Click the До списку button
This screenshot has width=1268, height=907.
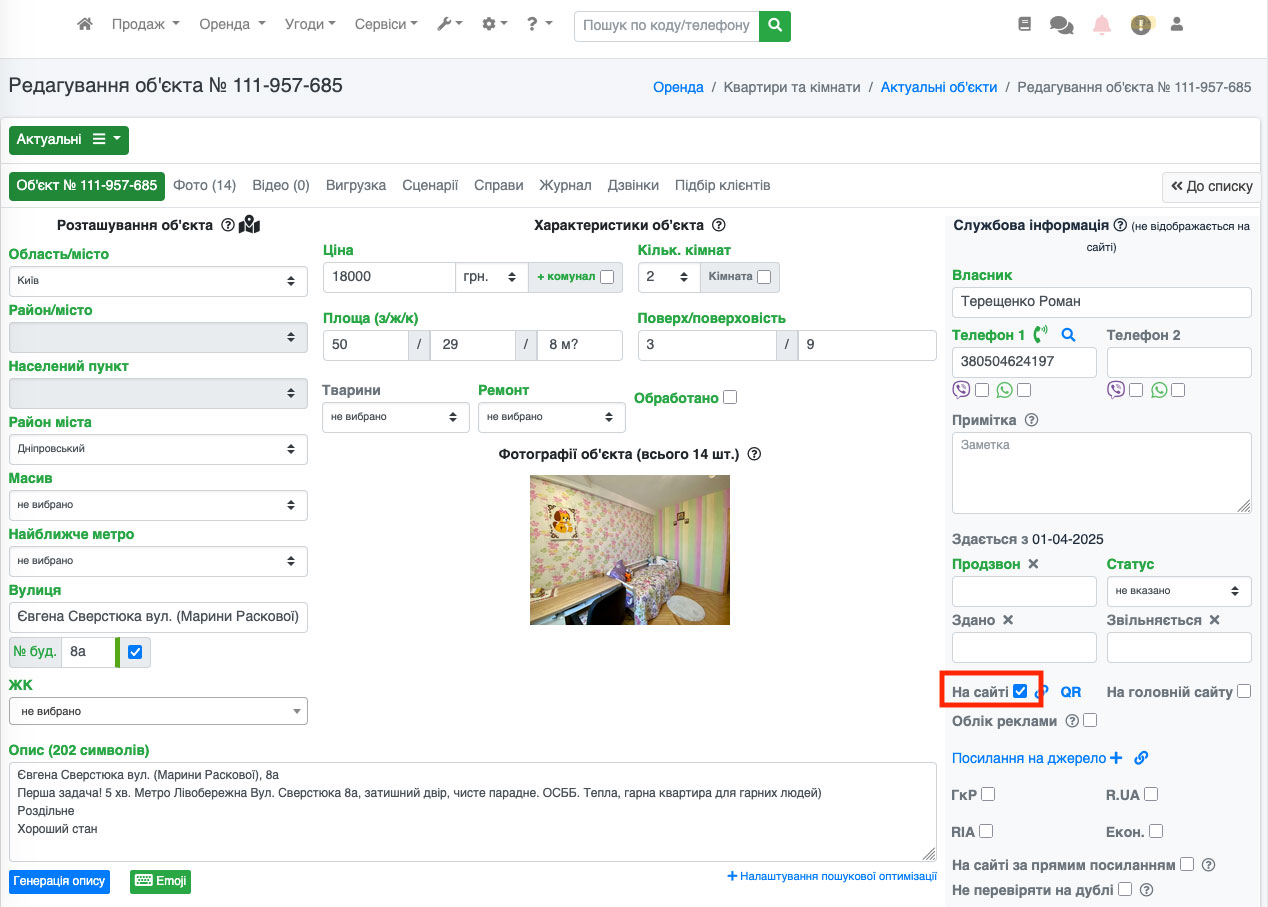pyautogui.click(x=1211, y=186)
